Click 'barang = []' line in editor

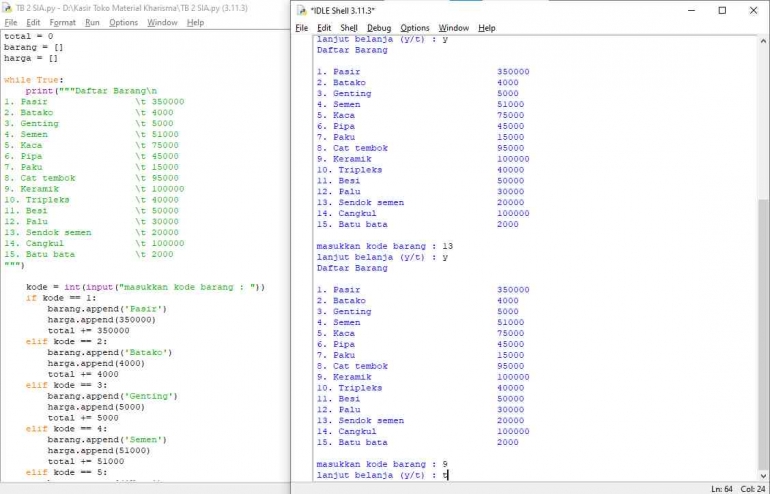tap(33, 47)
